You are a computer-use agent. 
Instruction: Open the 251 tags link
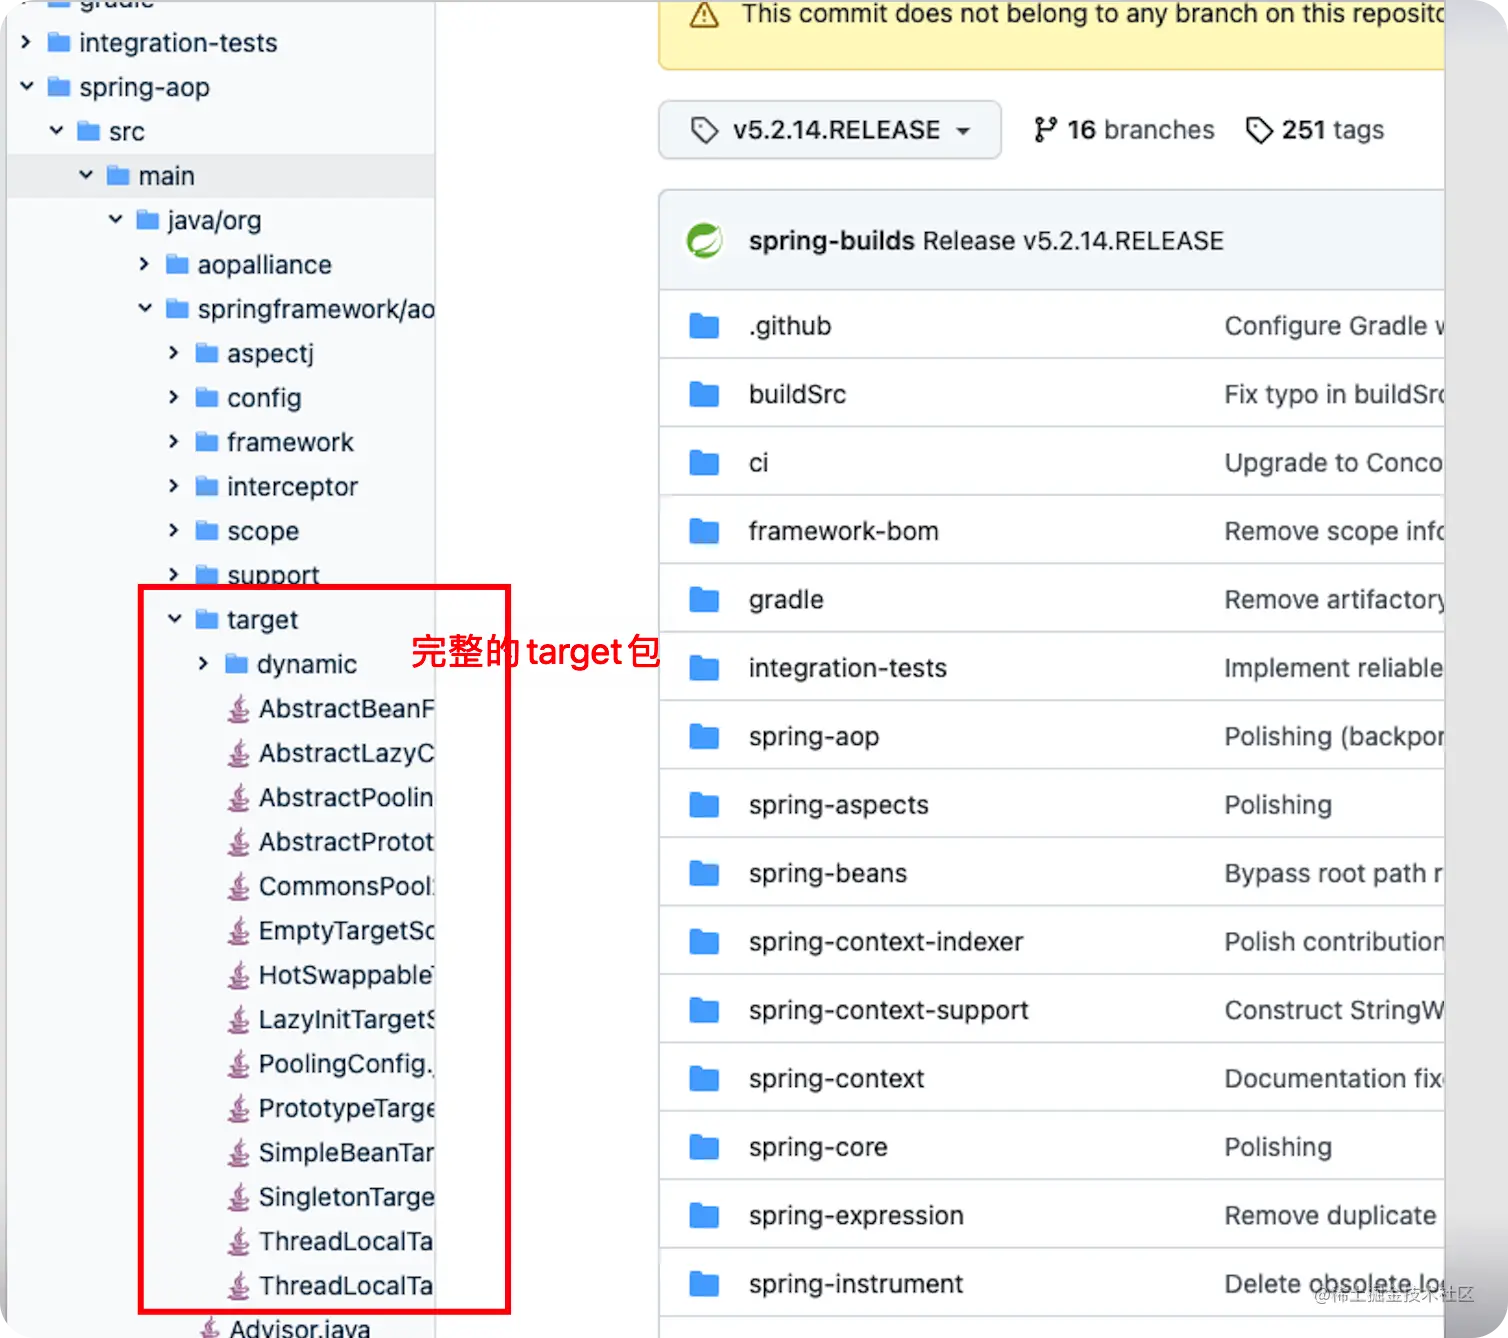[1315, 130]
